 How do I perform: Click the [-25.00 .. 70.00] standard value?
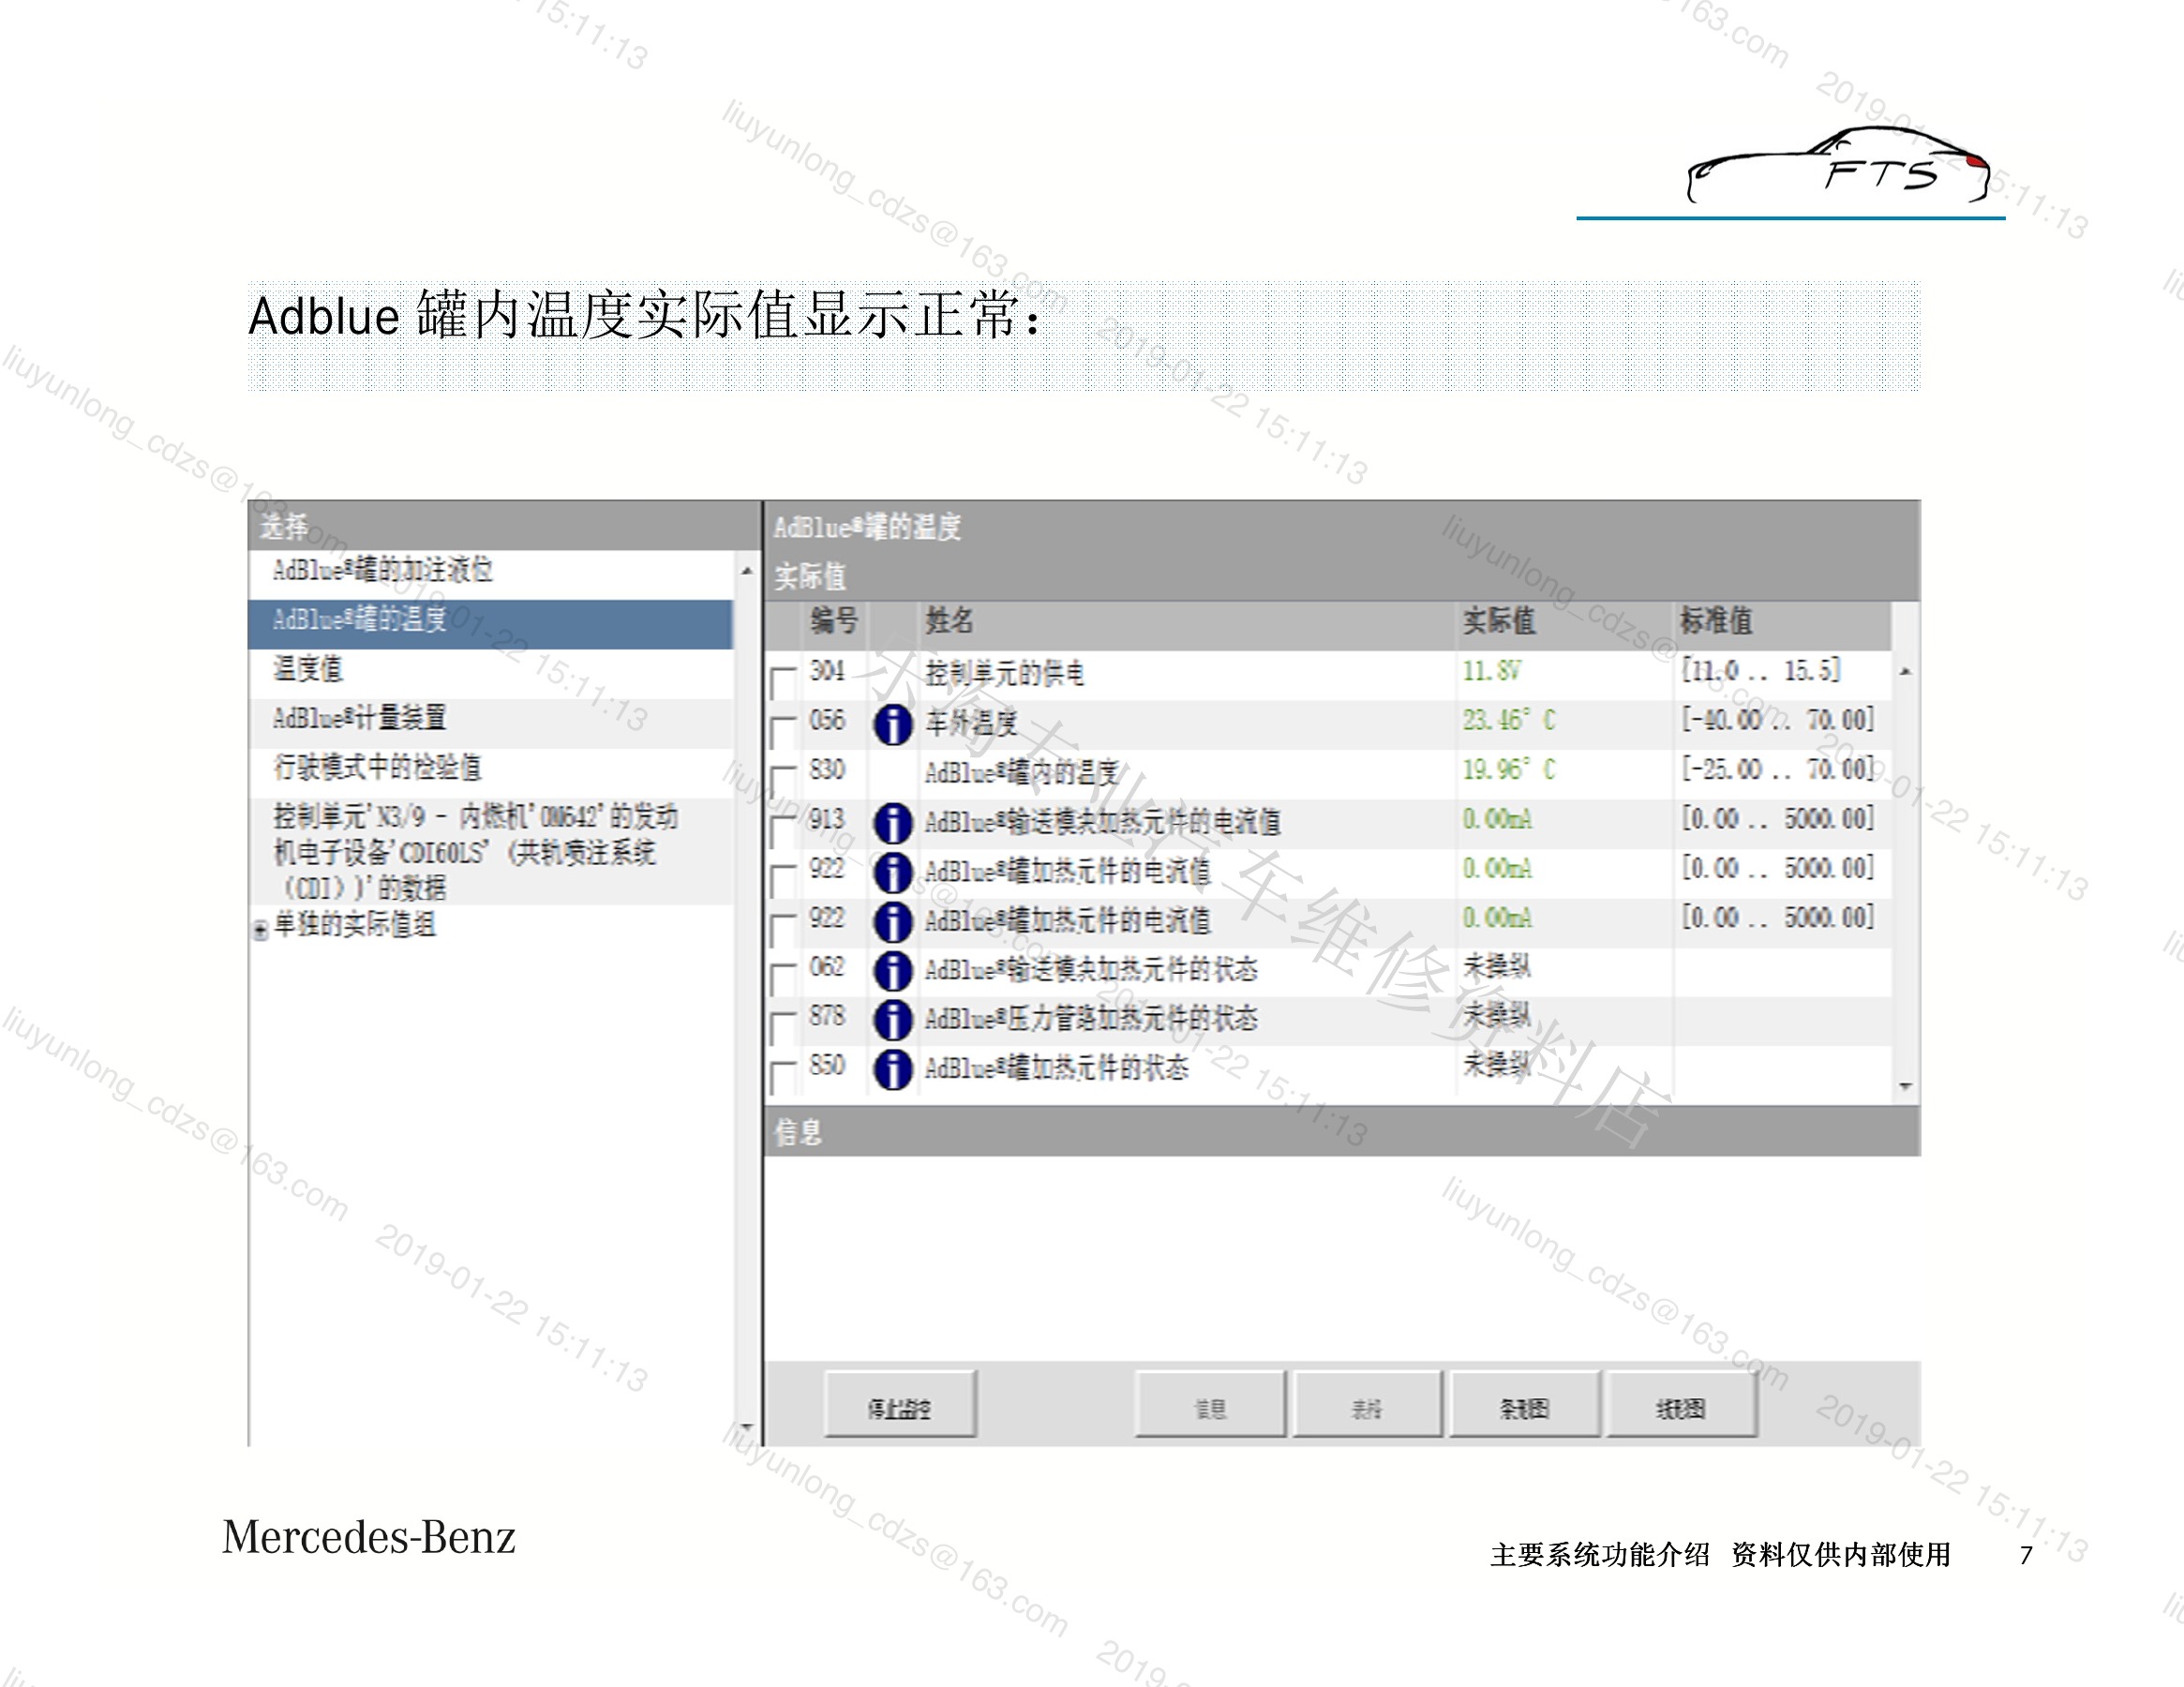pyautogui.click(x=1777, y=769)
